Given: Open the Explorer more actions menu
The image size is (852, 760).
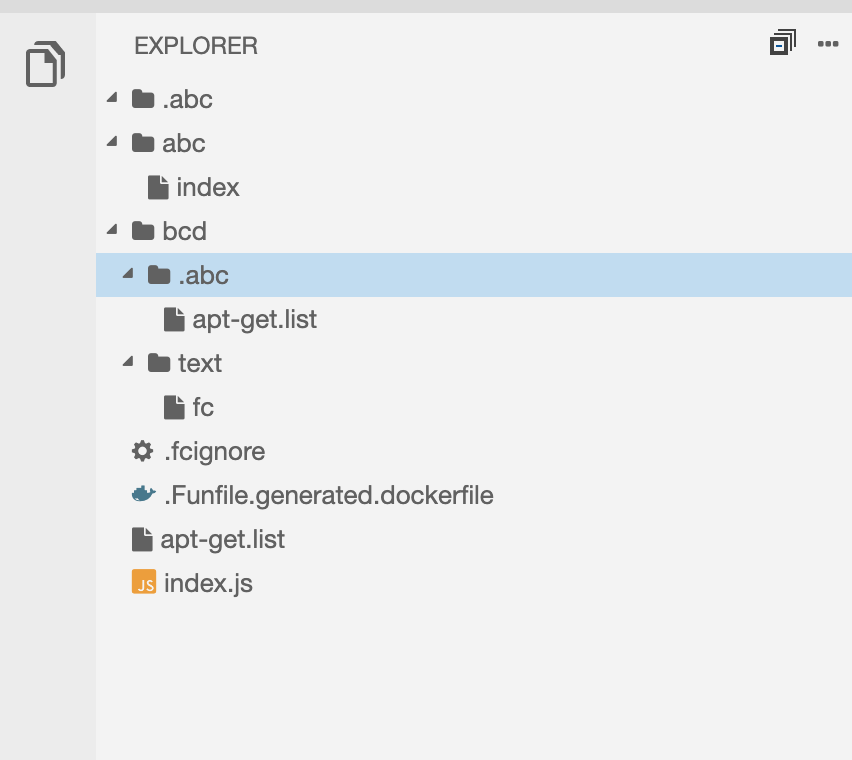Looking at the screenshot, I should (x=827, y=44).
